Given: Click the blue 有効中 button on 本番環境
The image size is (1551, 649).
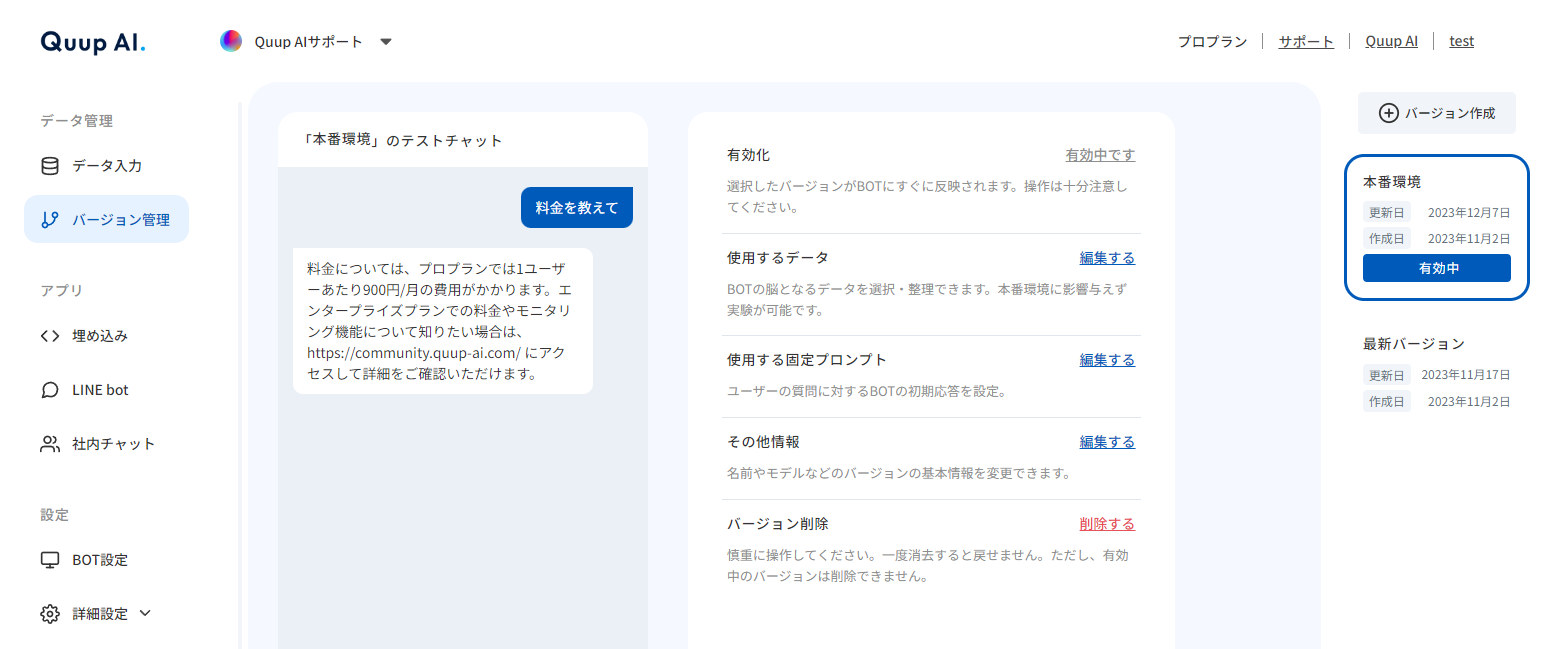Looking at the screenshot, I should 1436,268.
